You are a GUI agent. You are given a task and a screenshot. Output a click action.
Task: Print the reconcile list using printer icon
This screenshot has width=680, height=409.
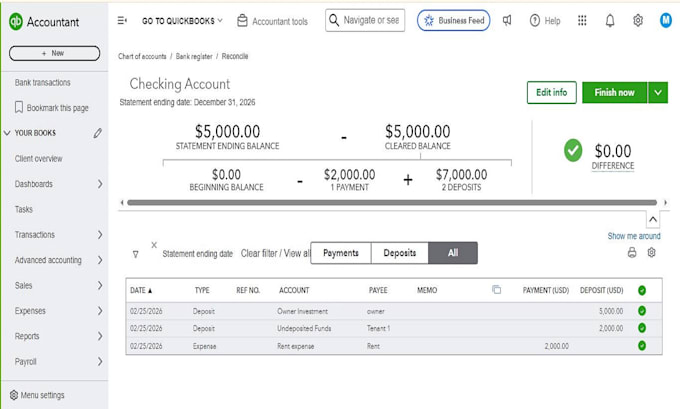pos(632,252)
